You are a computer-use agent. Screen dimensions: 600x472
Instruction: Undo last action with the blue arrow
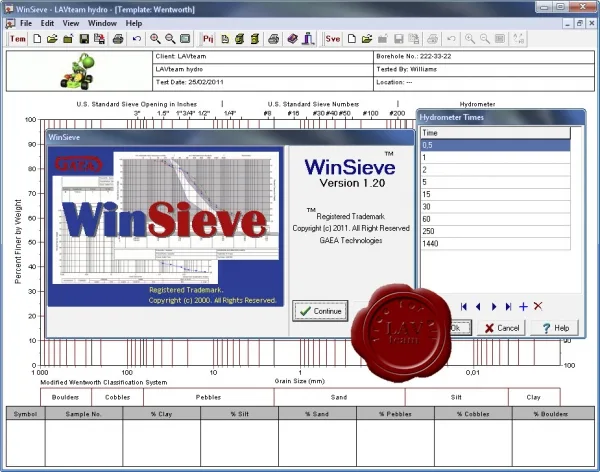(x=137, y=39)
